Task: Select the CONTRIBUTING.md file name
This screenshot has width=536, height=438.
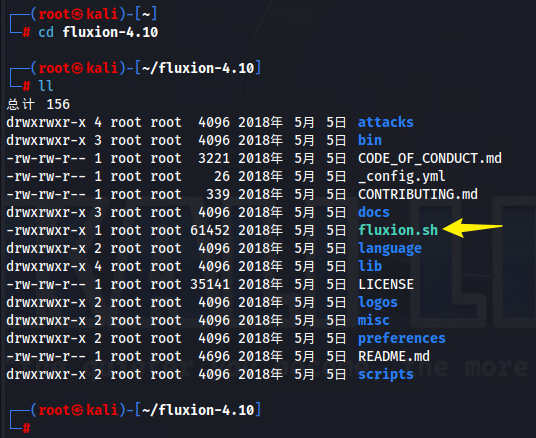Action: coord(418,194)
